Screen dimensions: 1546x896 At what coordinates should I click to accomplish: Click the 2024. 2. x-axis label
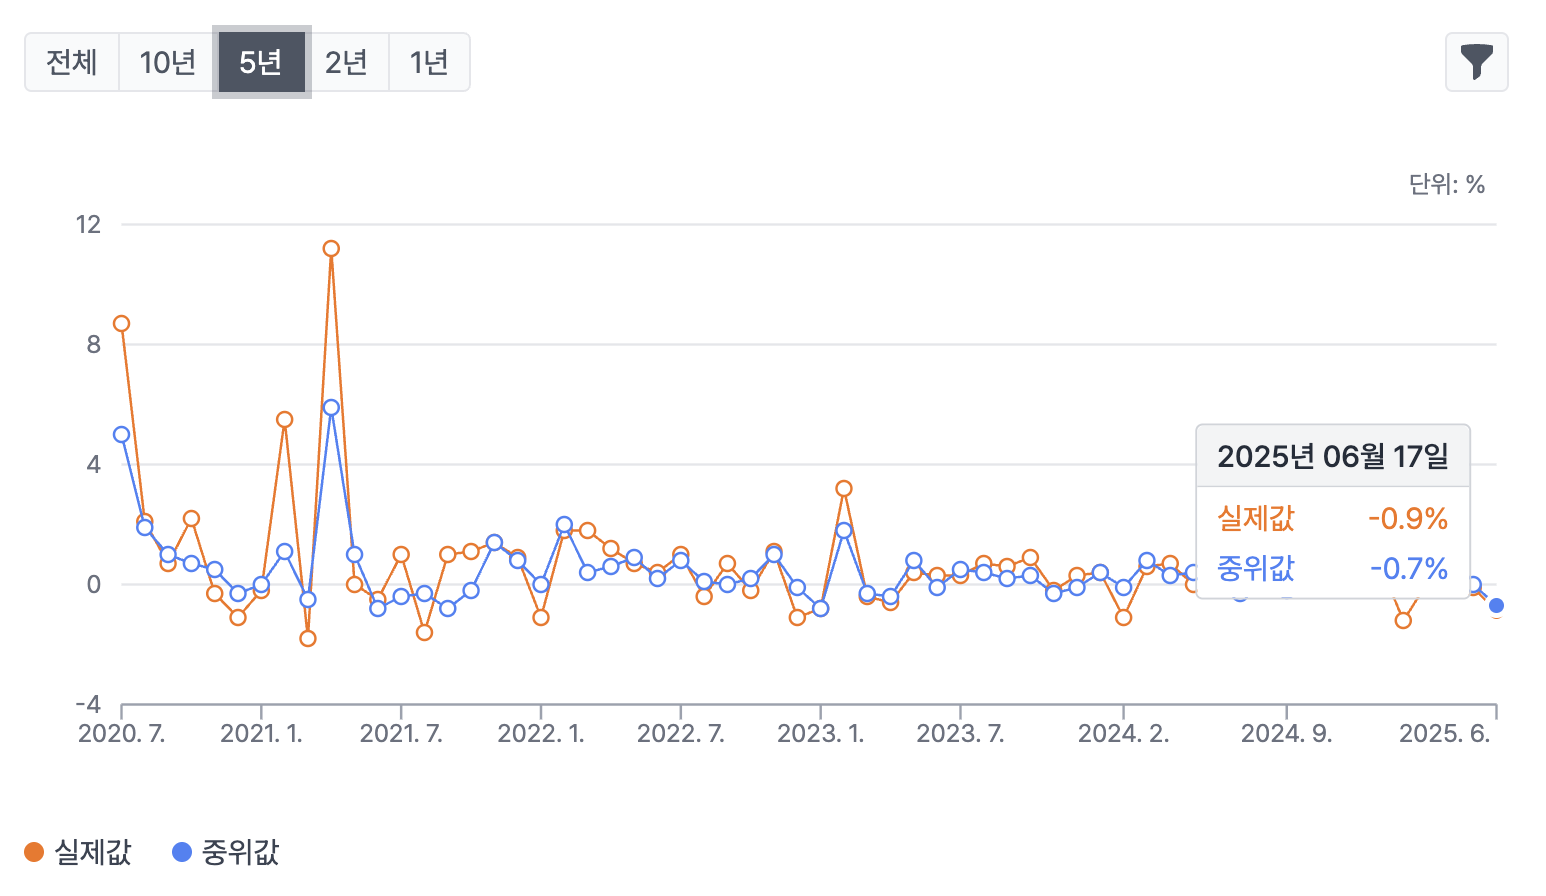(x=1123, y=734)
